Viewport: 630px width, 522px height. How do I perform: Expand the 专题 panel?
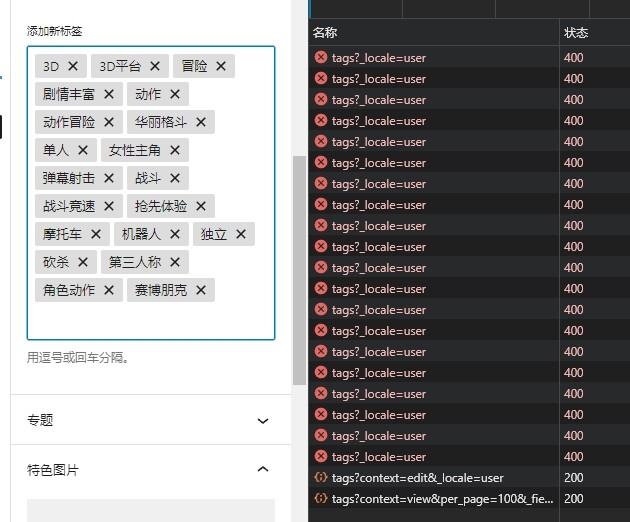262,421
